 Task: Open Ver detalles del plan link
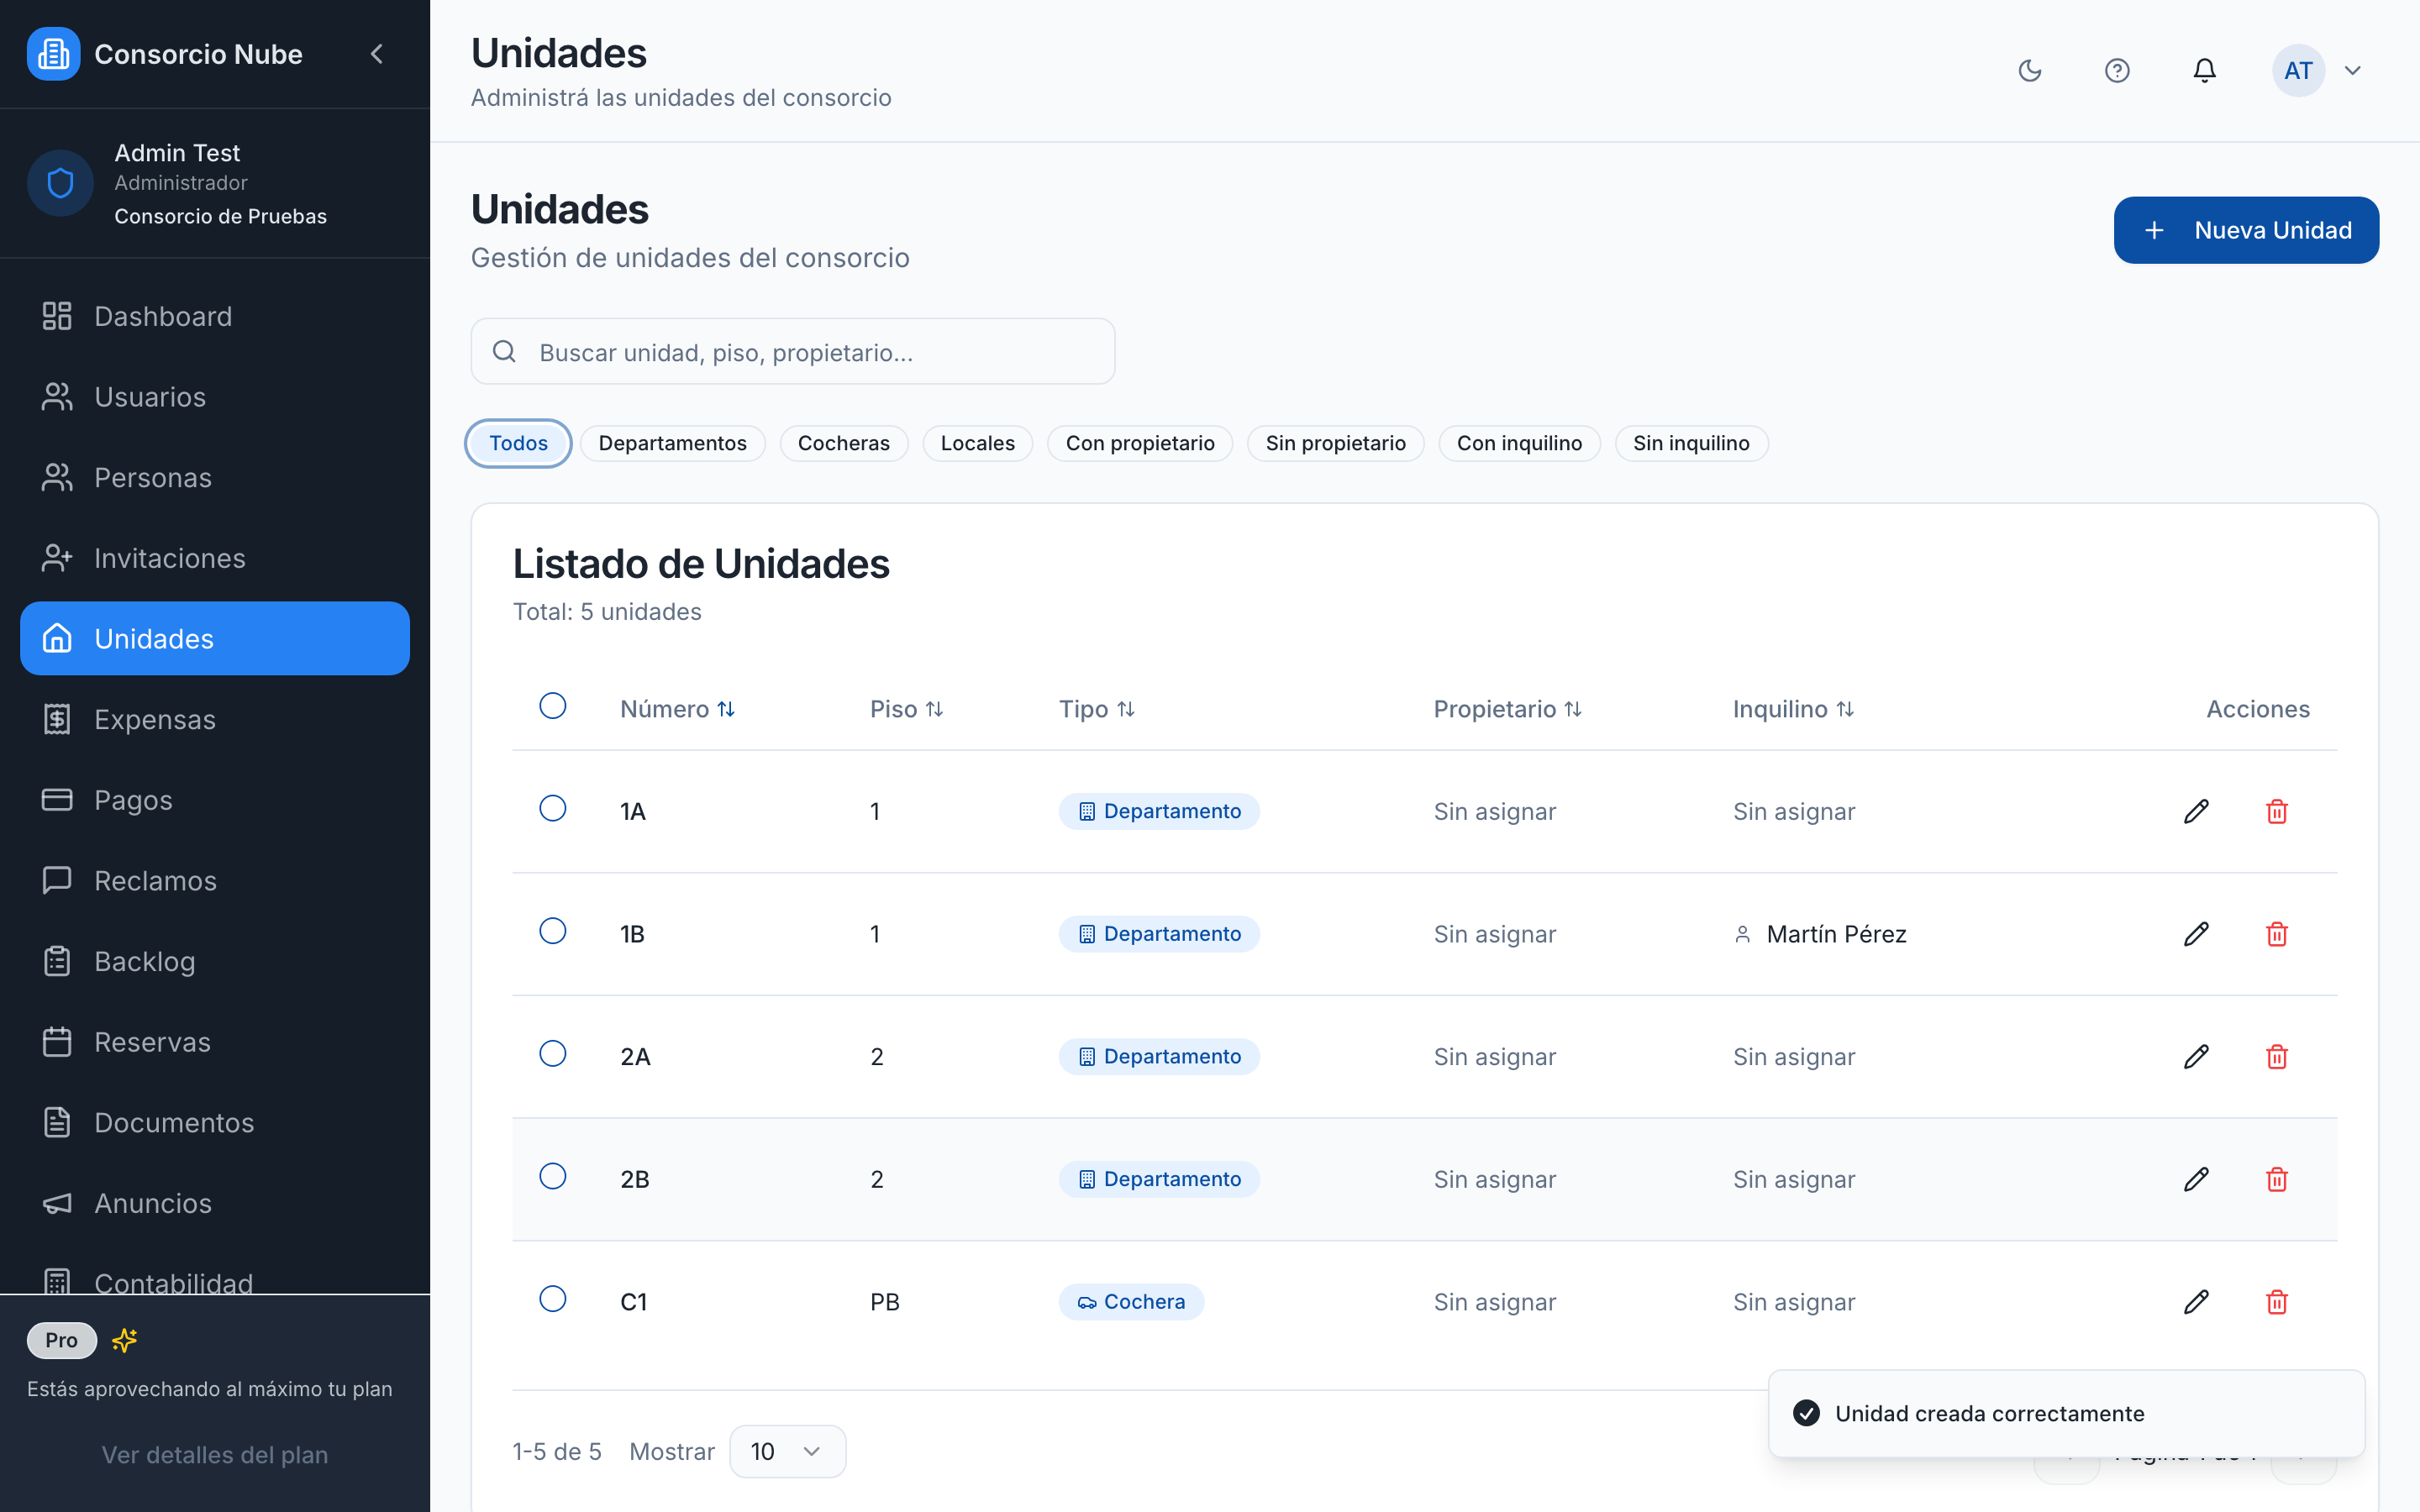pyautogui.click(x=215, y=1455)
